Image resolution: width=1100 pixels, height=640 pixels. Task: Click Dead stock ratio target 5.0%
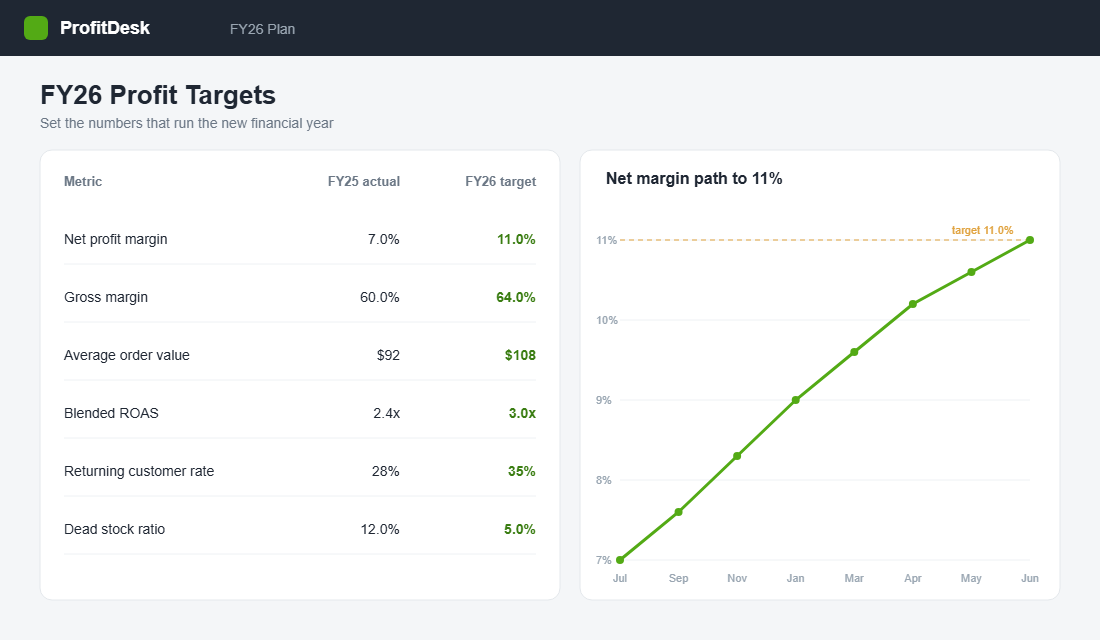(520, 529)
